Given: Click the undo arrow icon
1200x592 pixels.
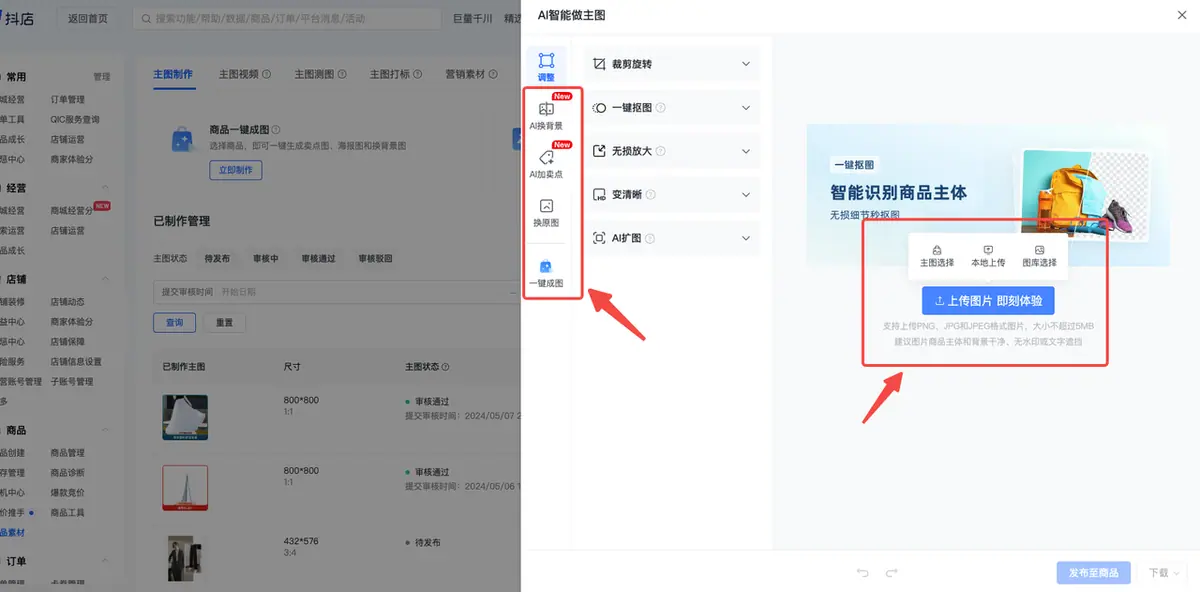Looking at the screenshot, I should pos(863,573).
